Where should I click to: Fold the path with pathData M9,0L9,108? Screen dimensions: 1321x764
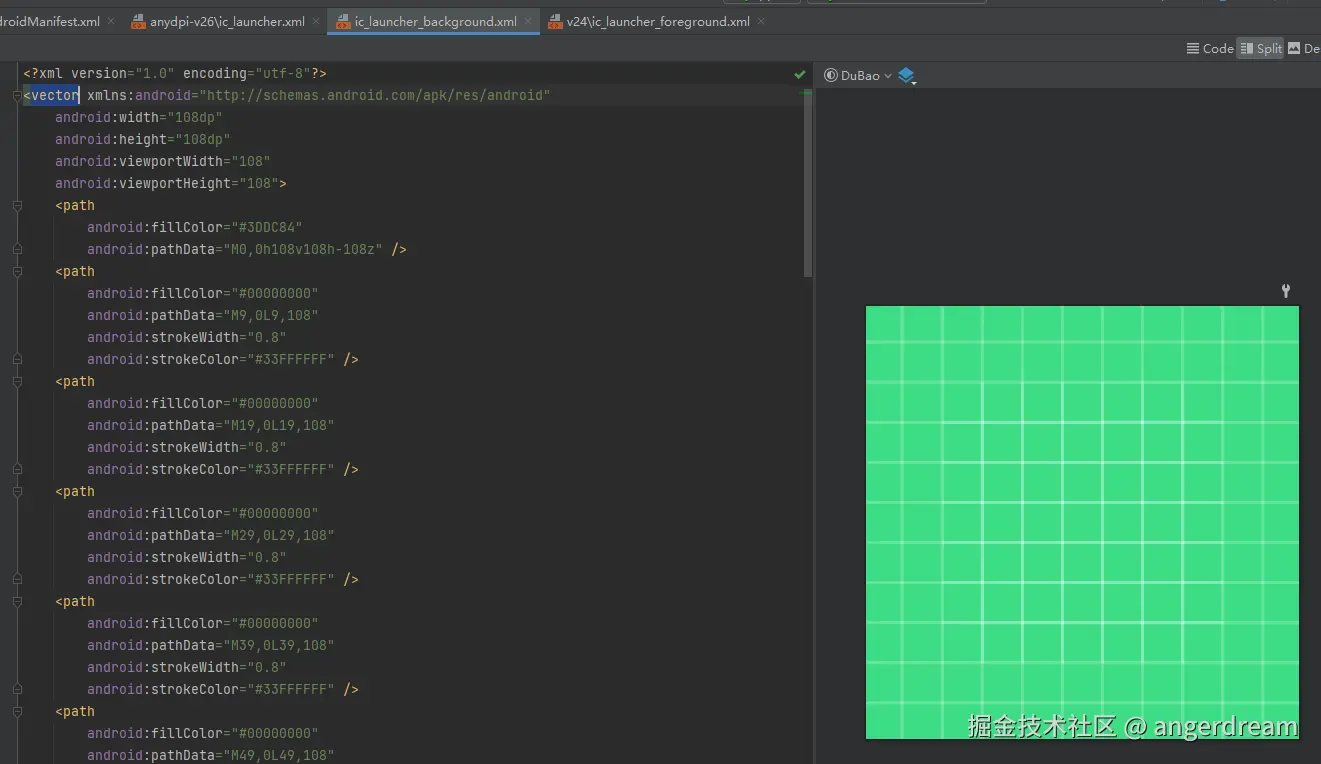17,272
